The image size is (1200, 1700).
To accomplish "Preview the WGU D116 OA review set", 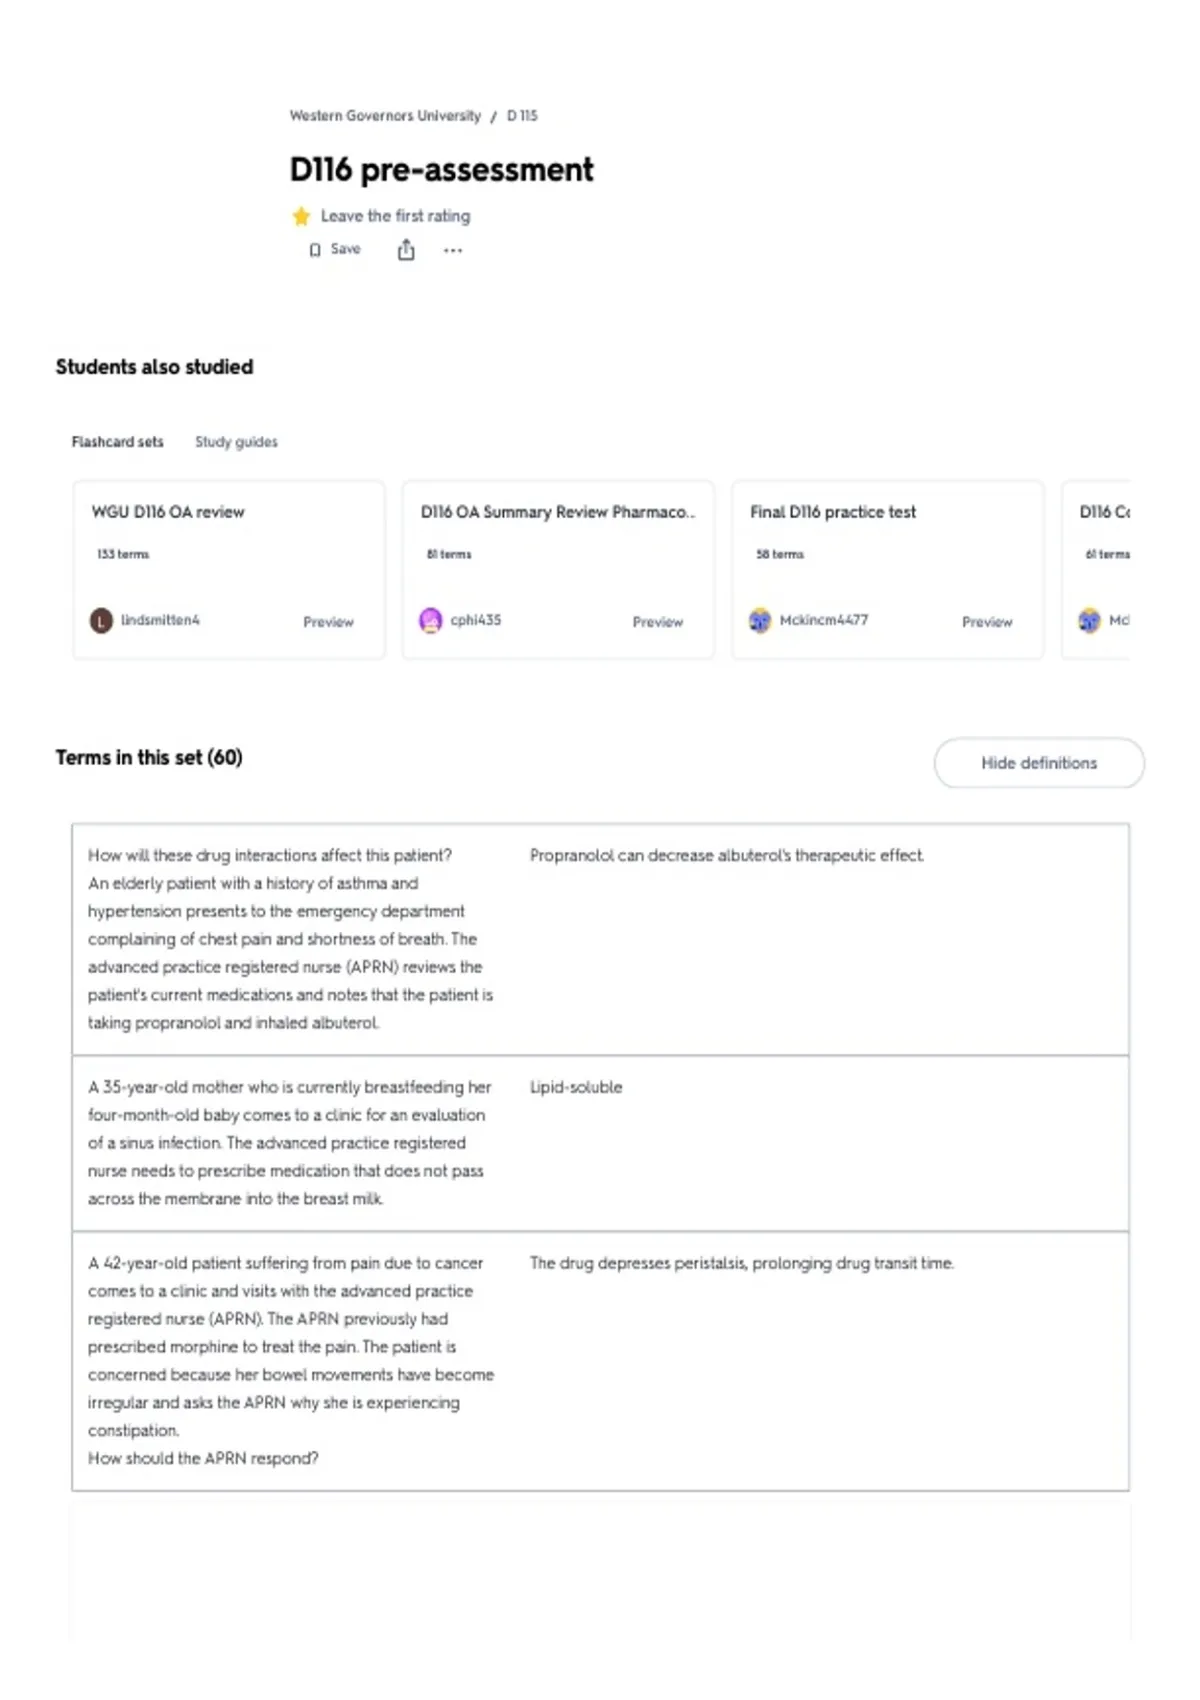I will point(328,622).
